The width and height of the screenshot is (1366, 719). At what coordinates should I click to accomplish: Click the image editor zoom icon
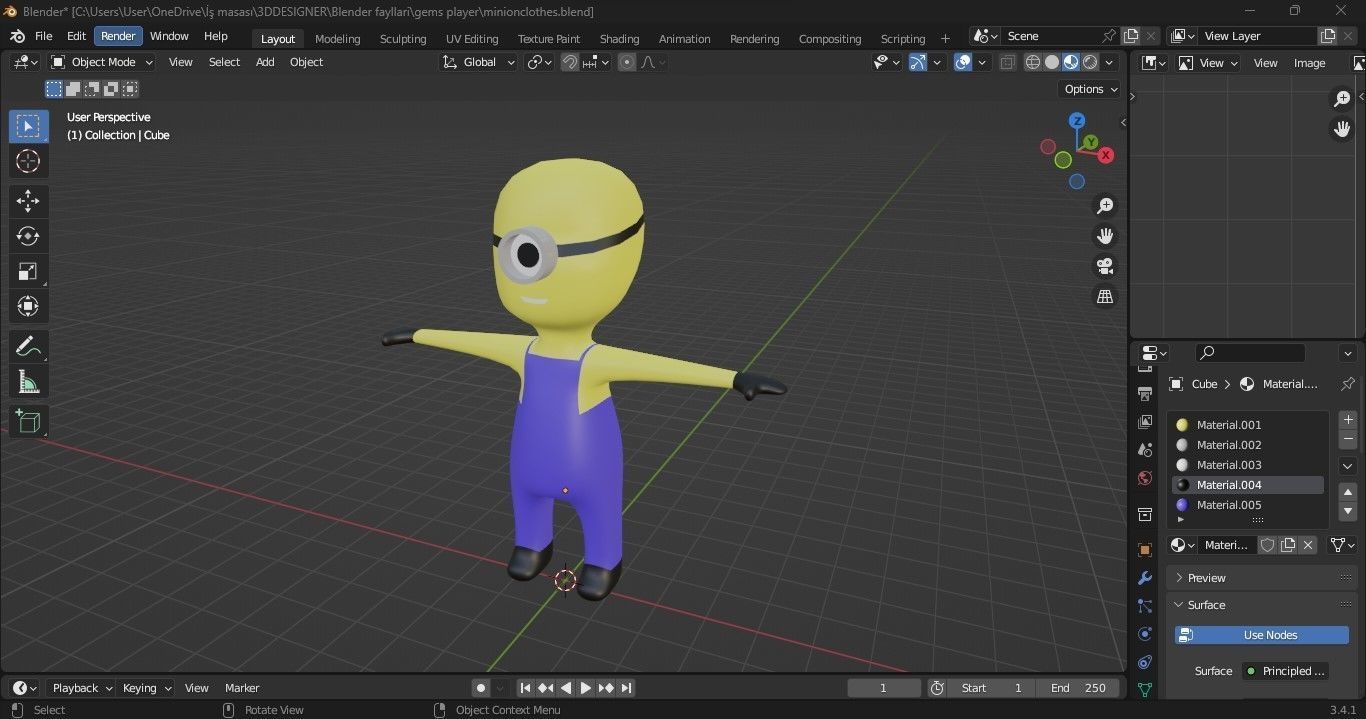point(1342,98)
